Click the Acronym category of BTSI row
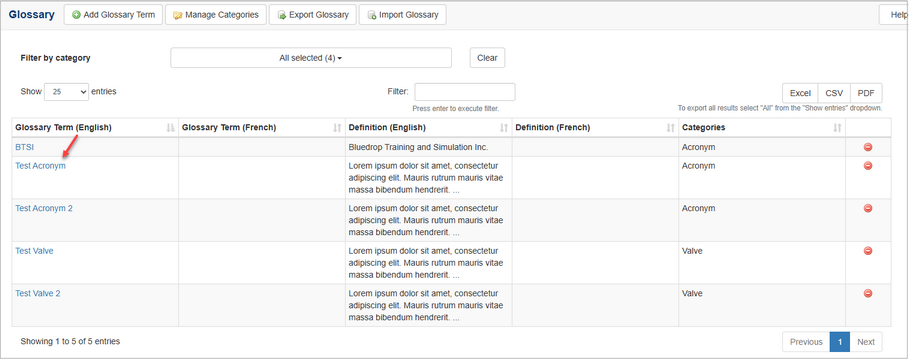 pyautogui.click(x=699, y=147)
